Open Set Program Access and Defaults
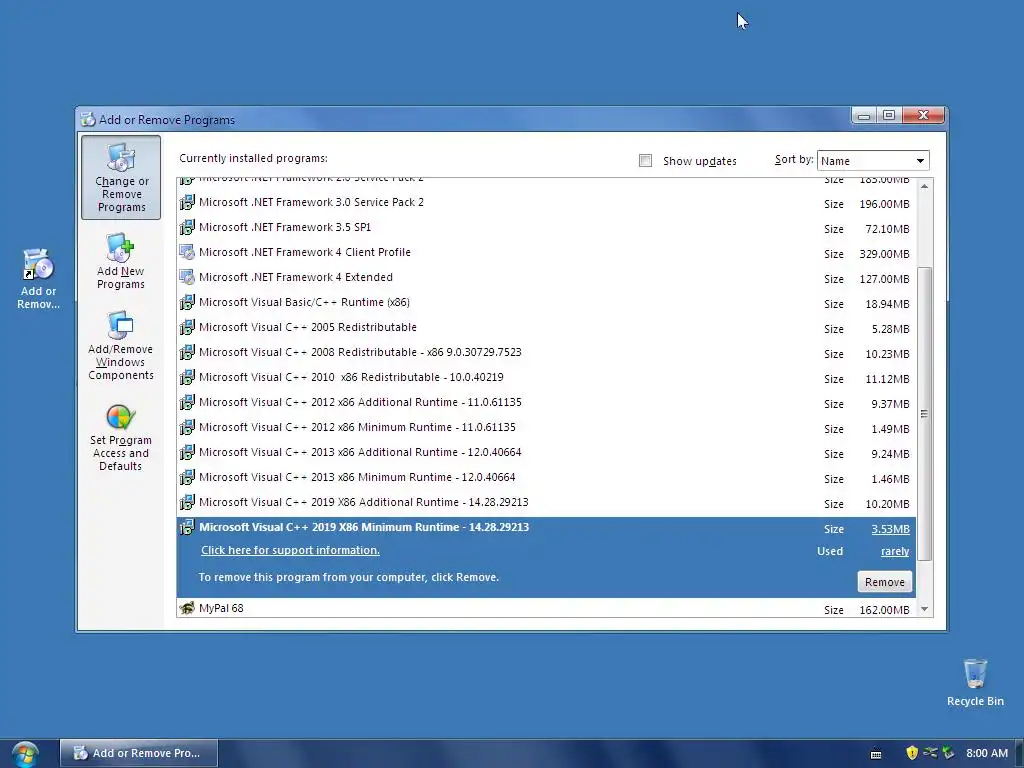Viewport: 1024px width, 768px height. 121,438
